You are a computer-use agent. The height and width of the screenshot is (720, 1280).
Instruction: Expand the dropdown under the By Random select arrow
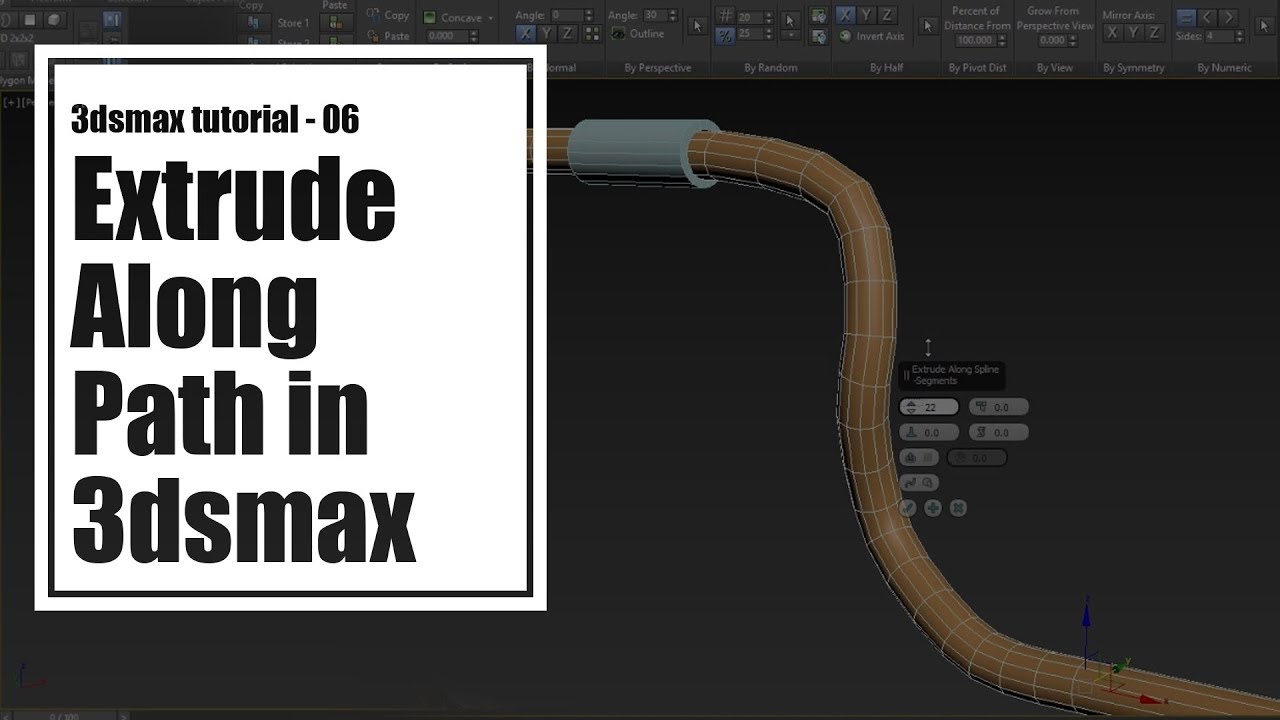point(790,35)
